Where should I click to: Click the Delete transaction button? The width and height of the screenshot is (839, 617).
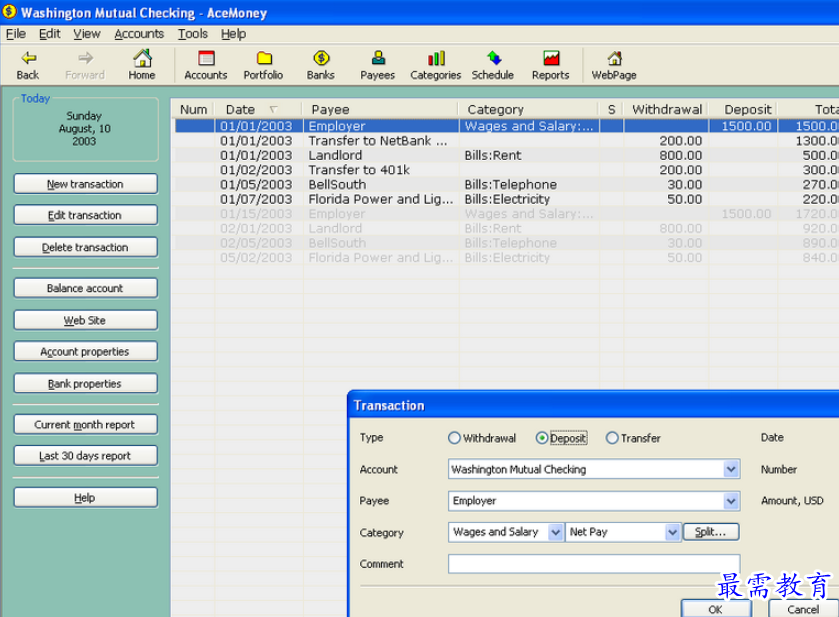pos(86,247)
